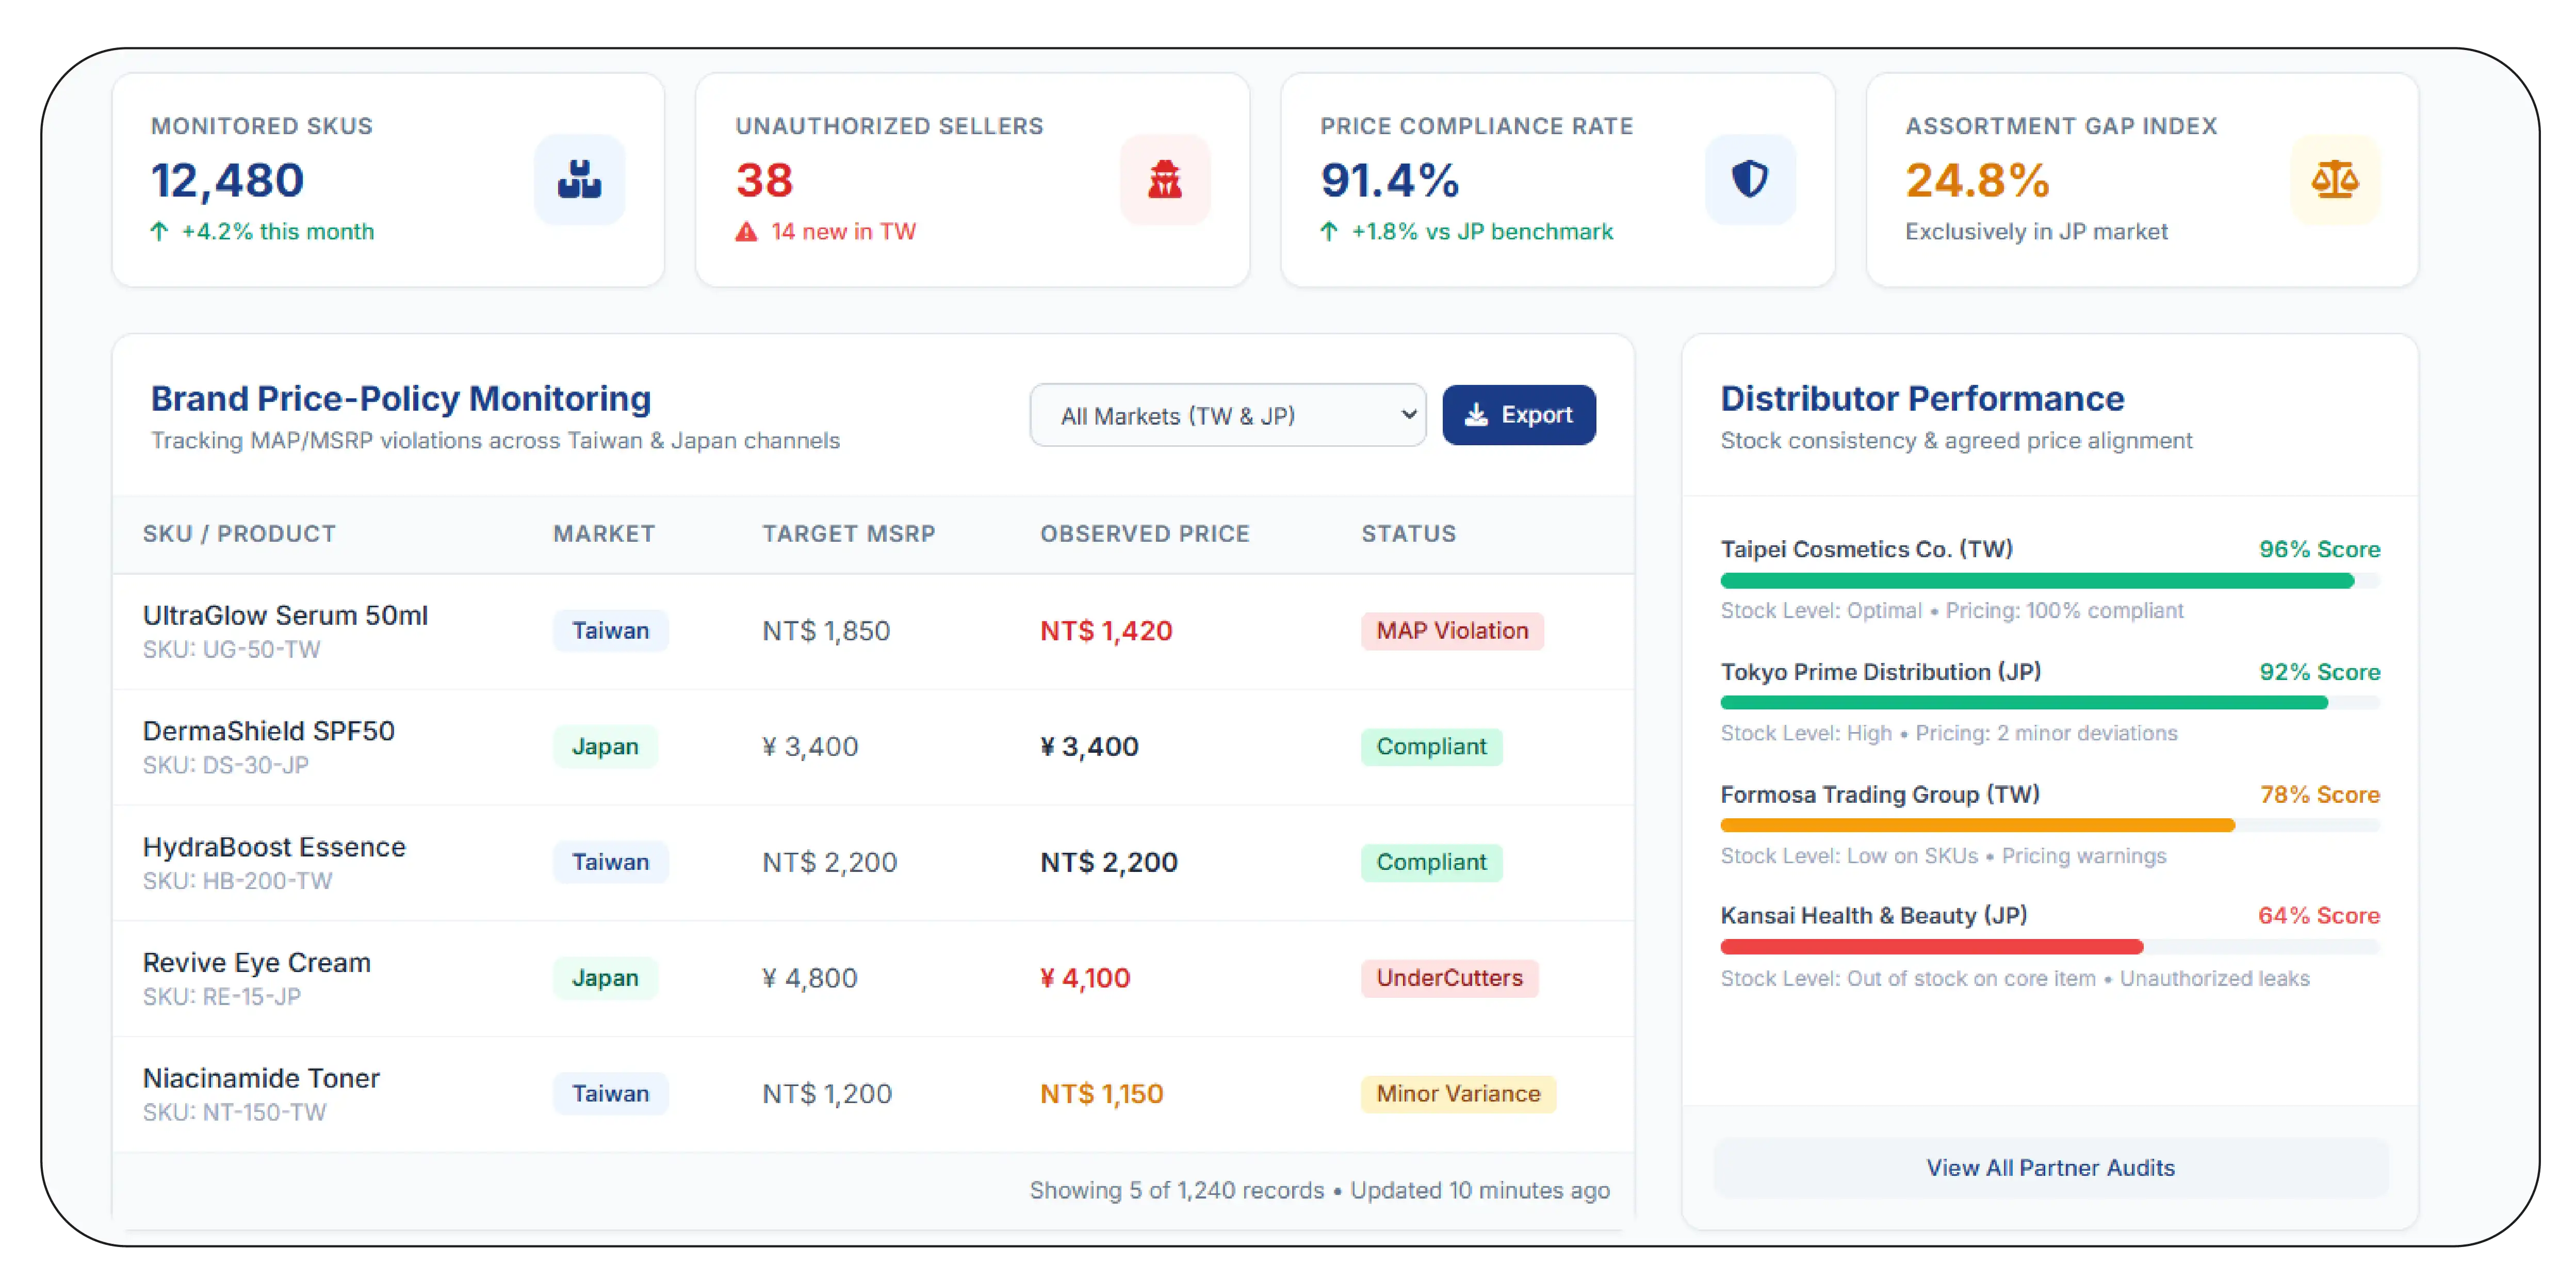Viewport: 2576px width, 1279px height.
Task: Click the red warning triangle icon
Action: point(746,232)
